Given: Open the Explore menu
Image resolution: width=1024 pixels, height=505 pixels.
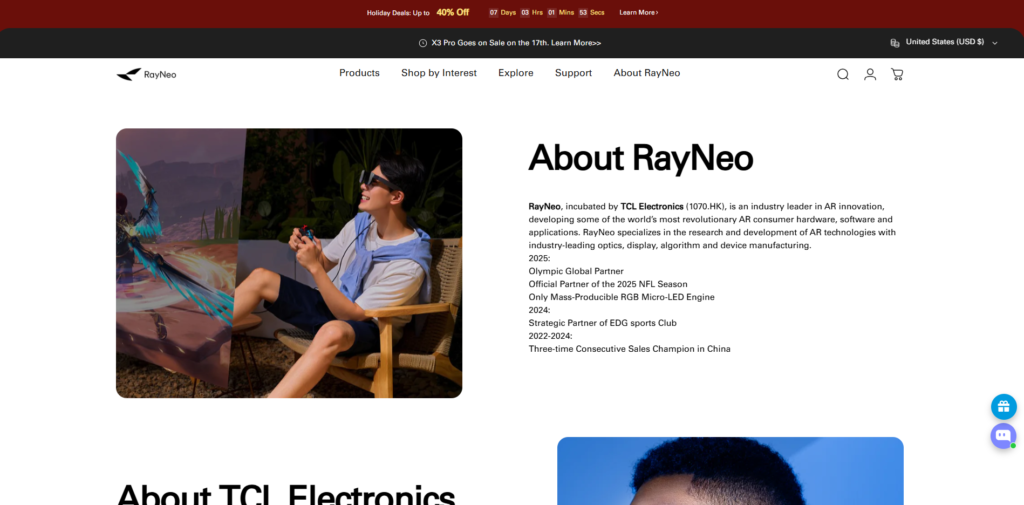Looking at the screenshot, I should pyautogui.click(x=516, y=73).
